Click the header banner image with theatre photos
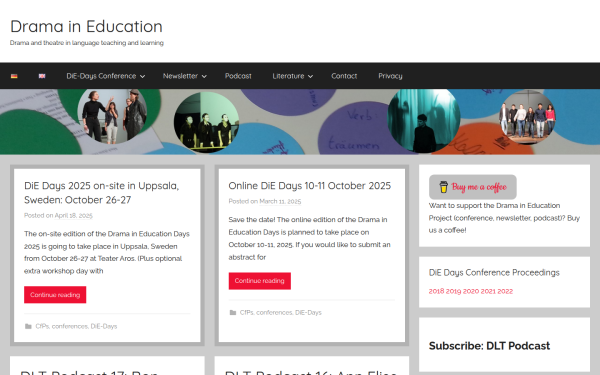The width and height of the screenshot is (600, 375). pyautogui.click(x=300, y=122)
